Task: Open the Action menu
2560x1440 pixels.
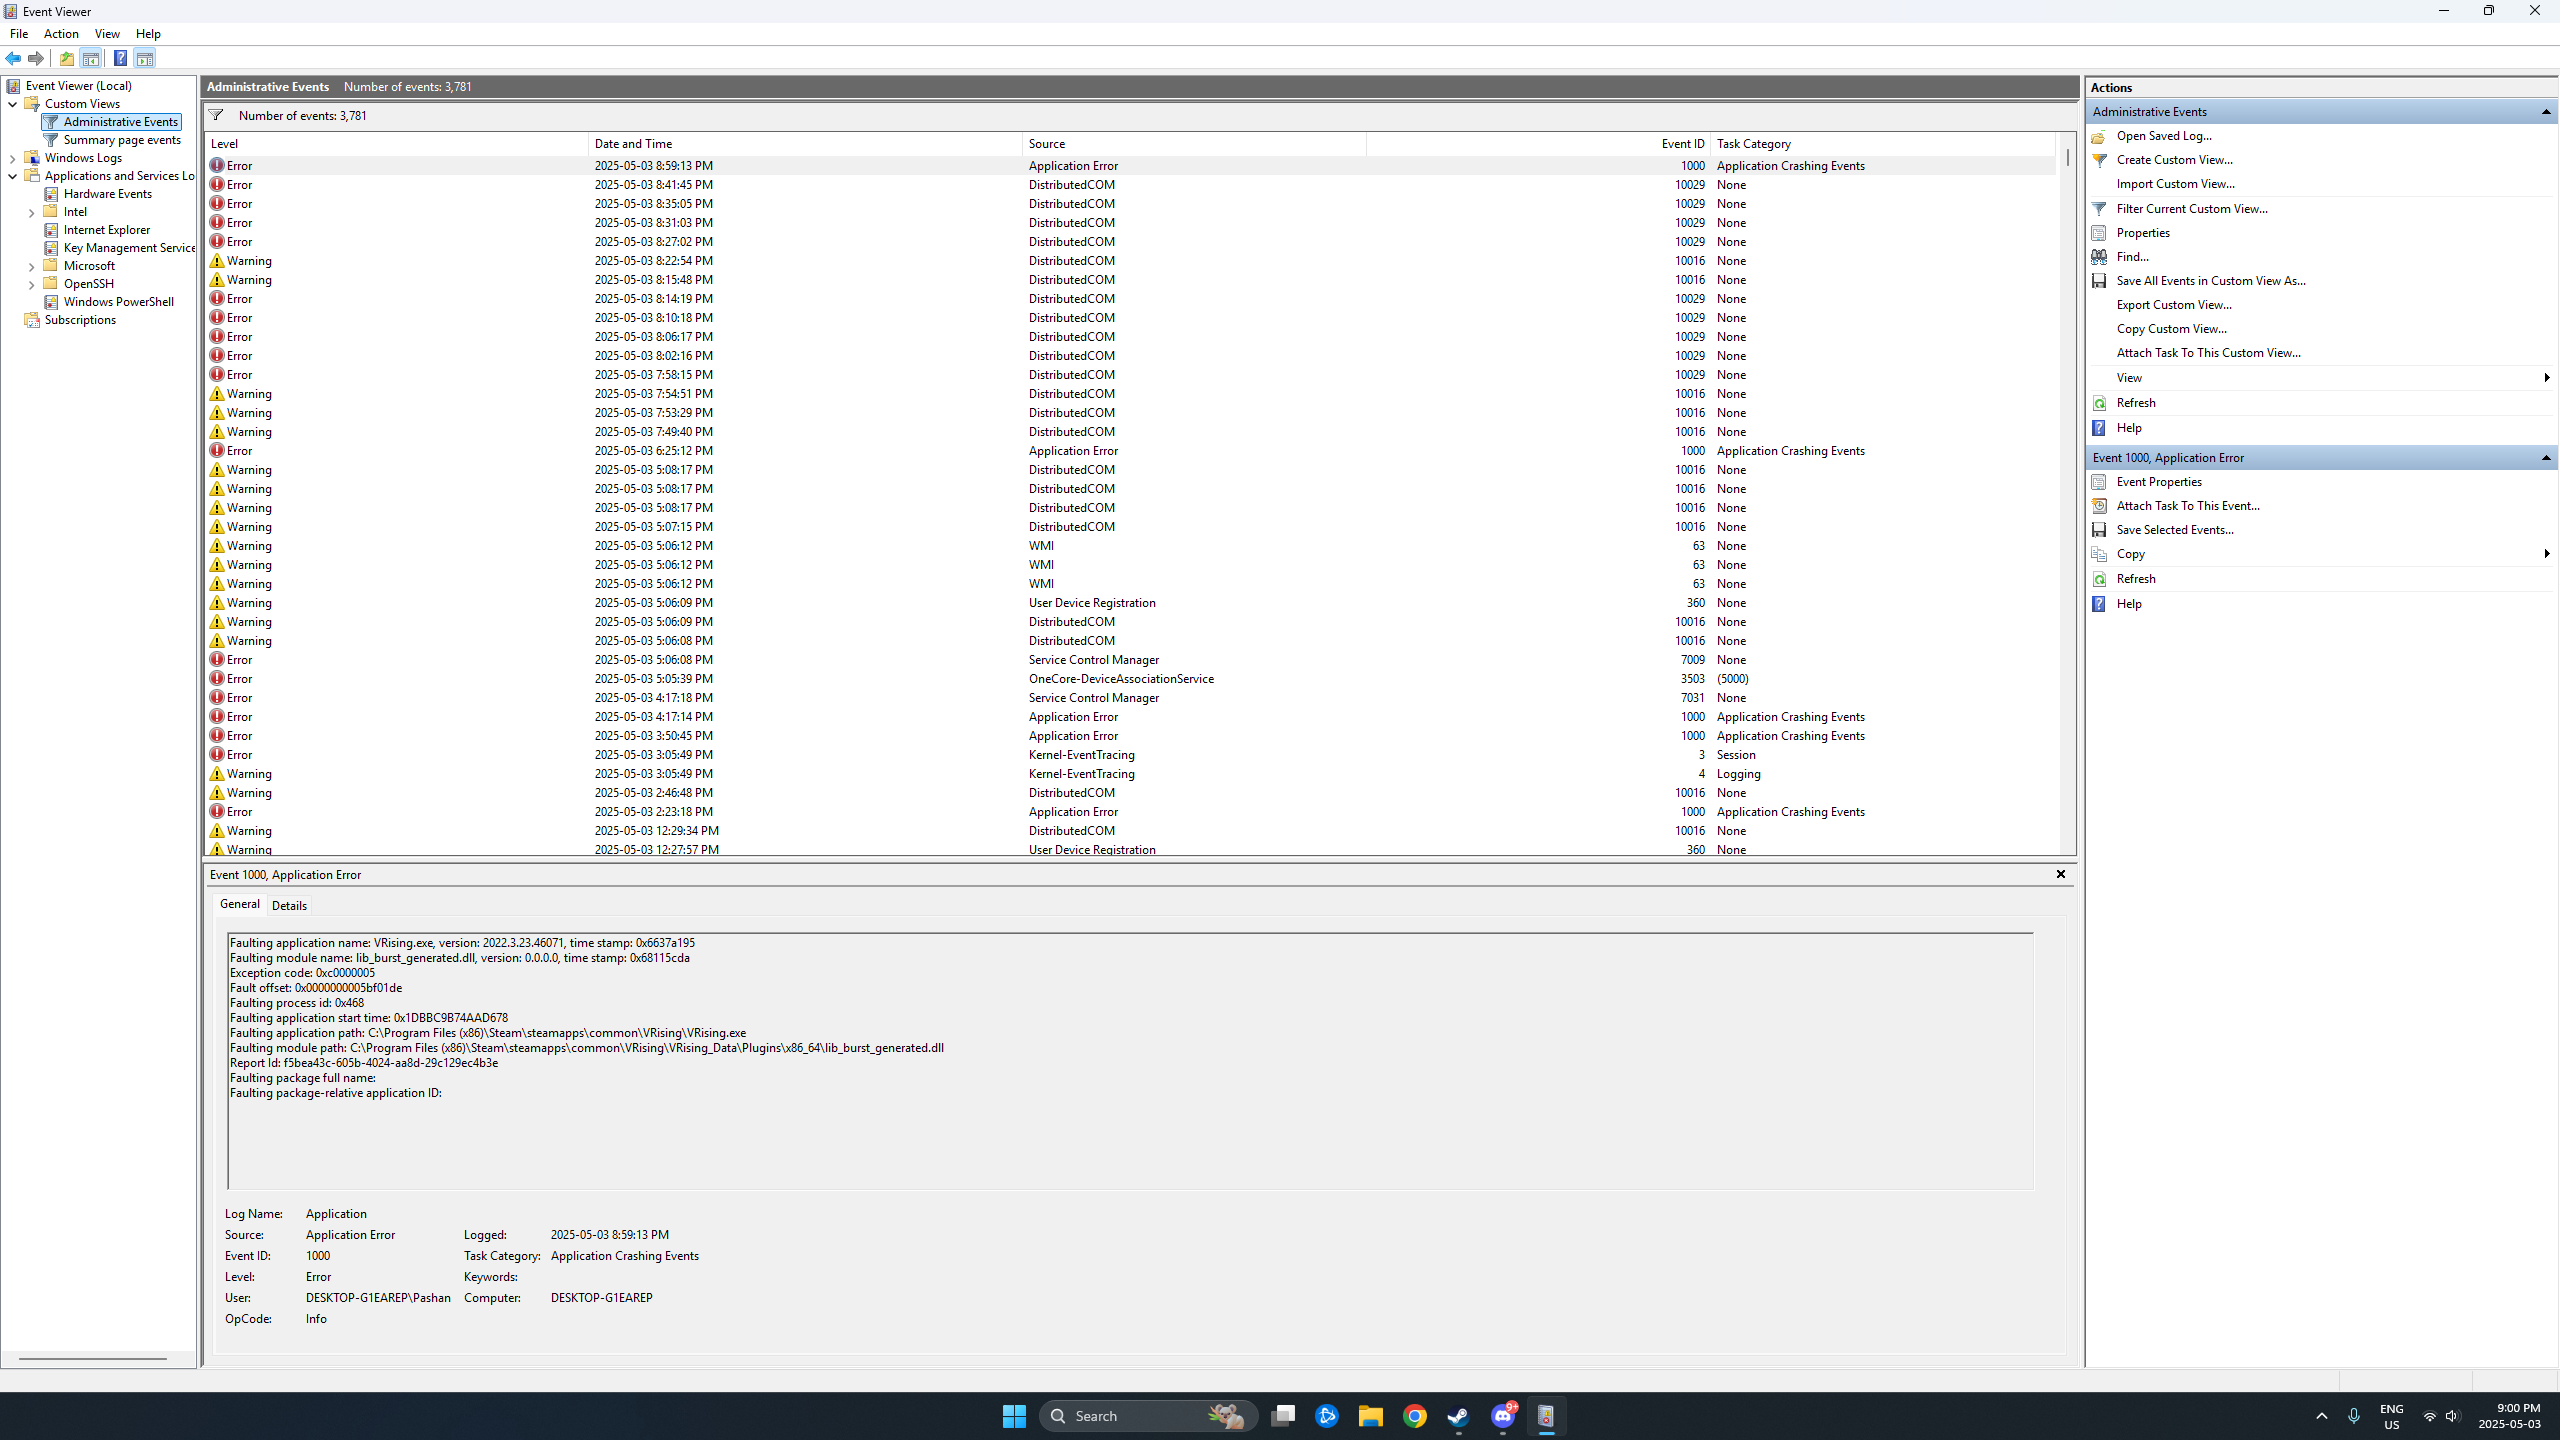Action: 61,34
